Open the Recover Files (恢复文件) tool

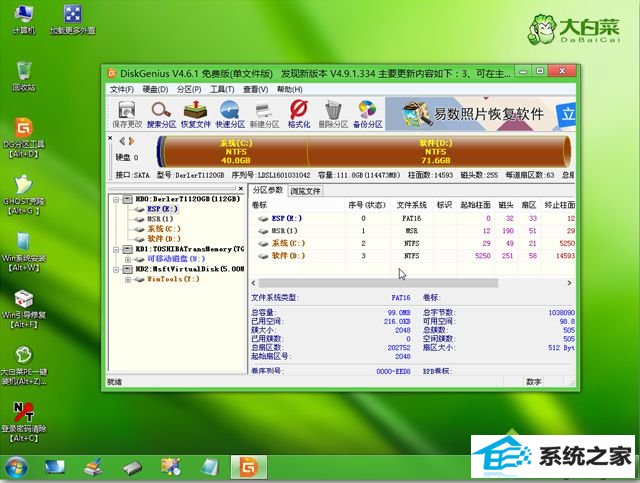196,114
